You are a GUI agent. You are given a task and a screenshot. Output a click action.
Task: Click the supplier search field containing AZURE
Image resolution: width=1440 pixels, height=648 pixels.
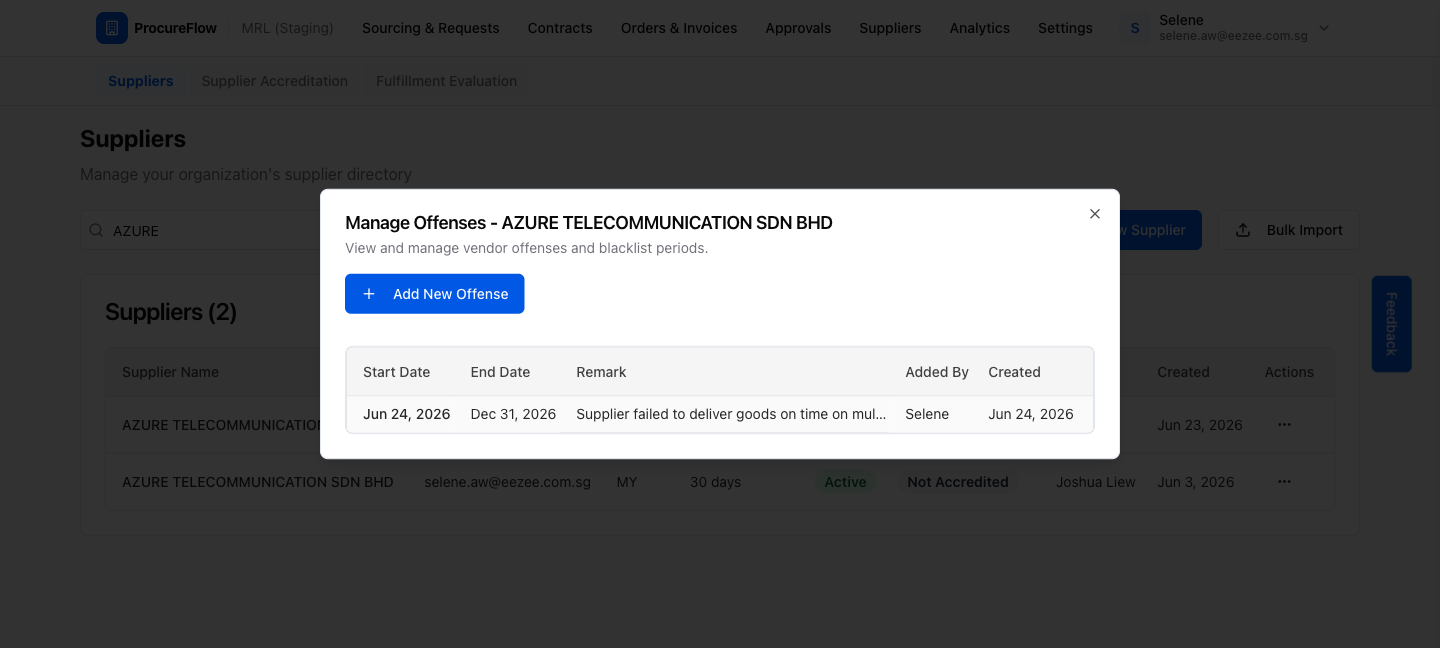coord(200,230)
